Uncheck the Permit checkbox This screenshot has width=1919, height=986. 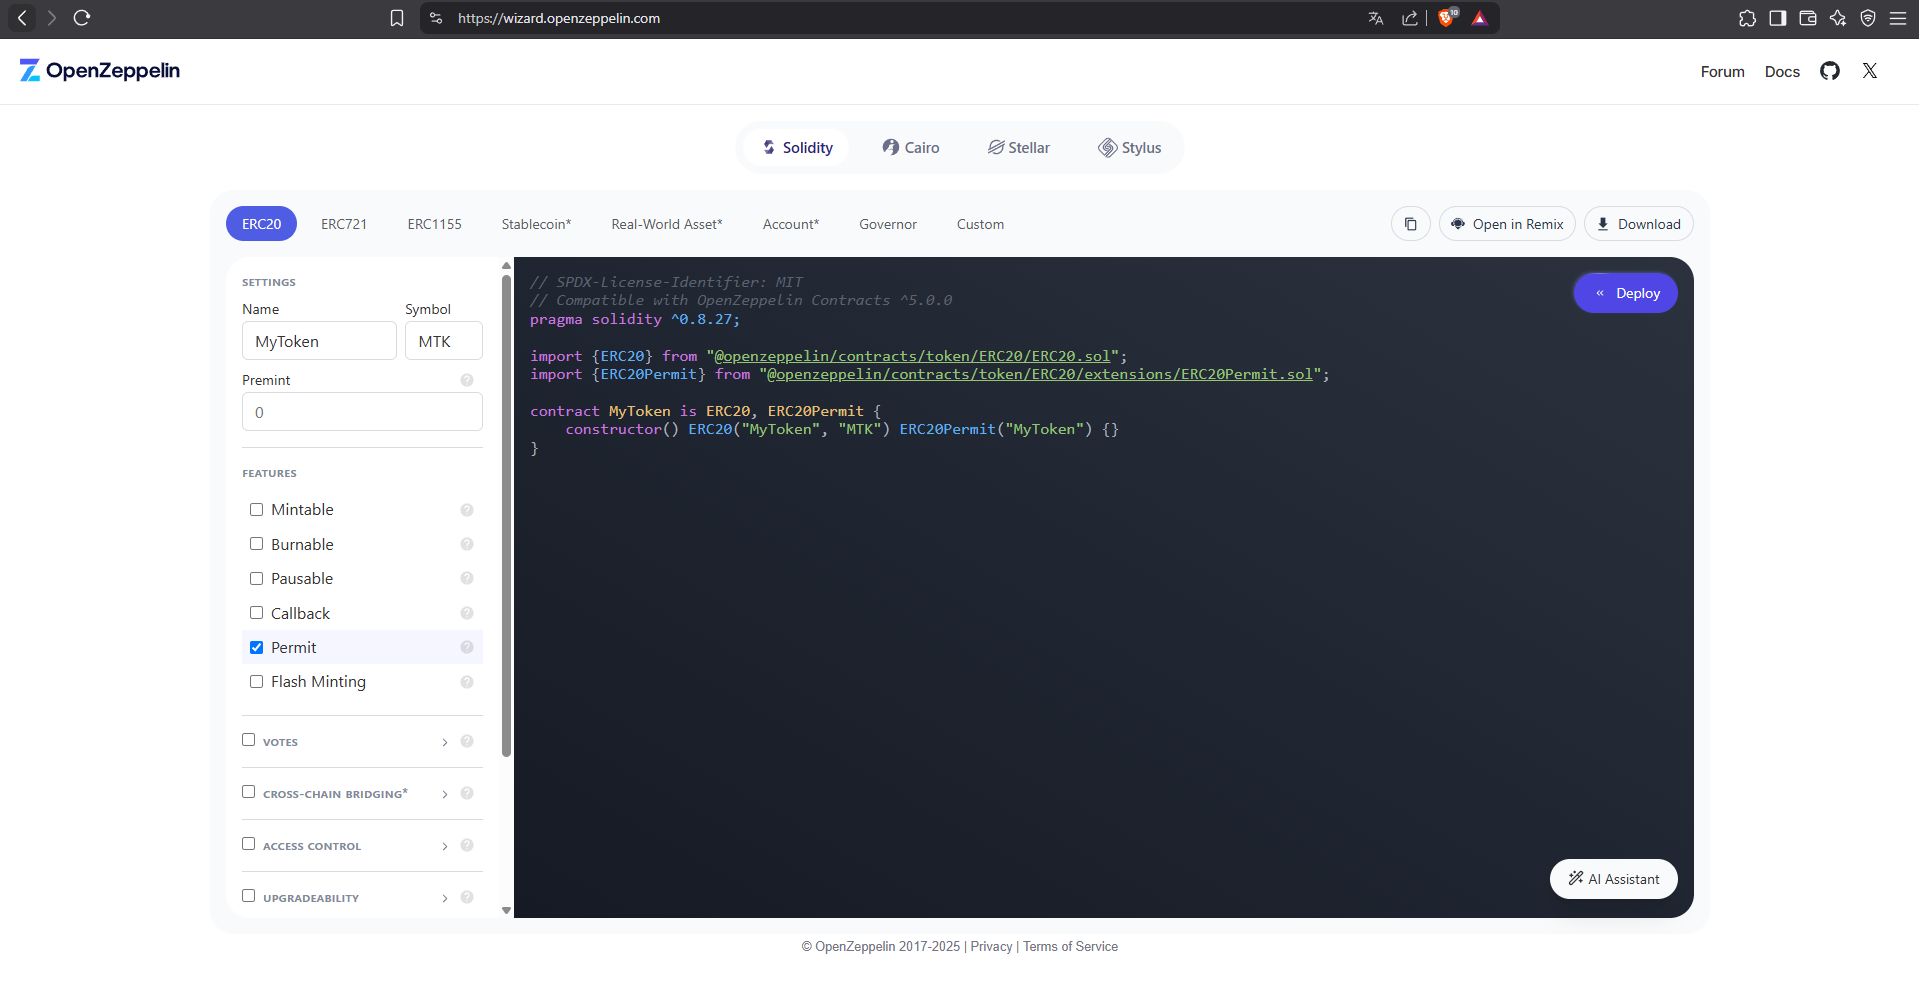point(256,647)
